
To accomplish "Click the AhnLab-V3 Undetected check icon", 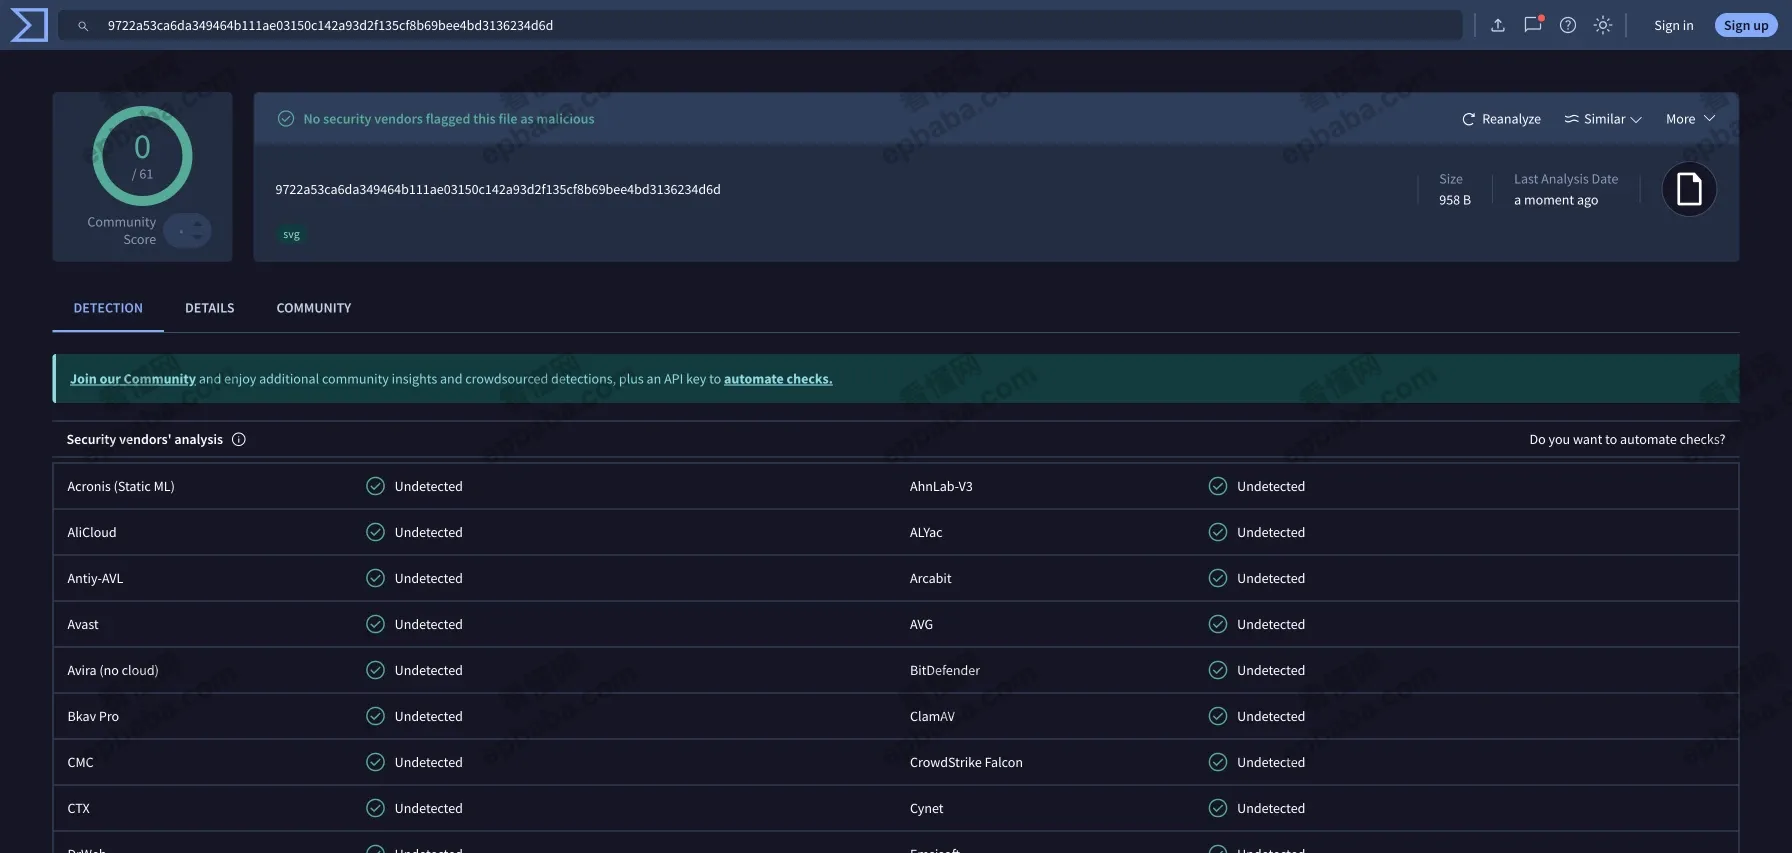I will pyautogui.click(x=1218, y=486).
